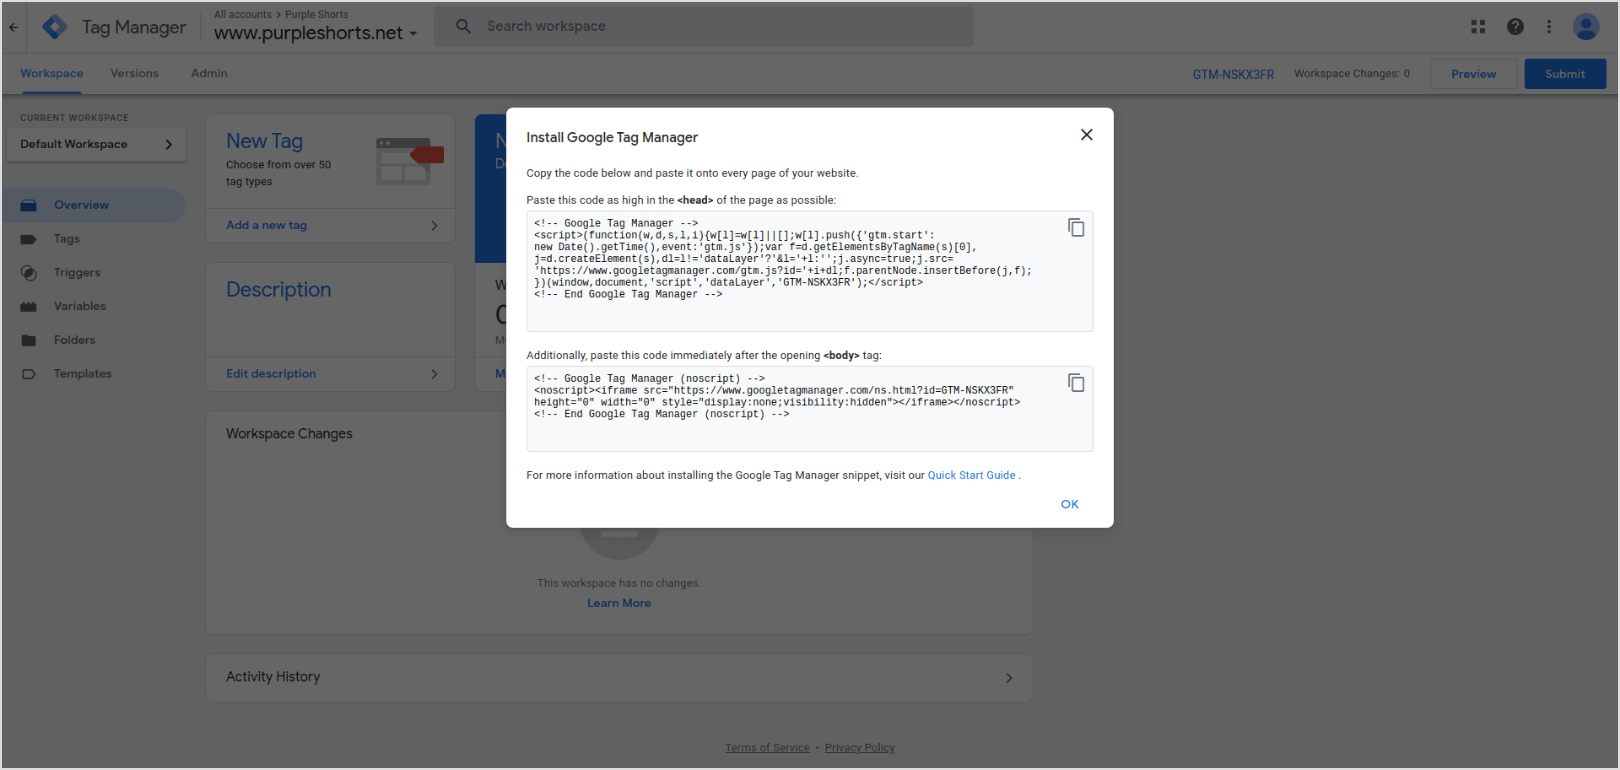Click the chevron beside Add a new tag
1620x770 pixels.
(434, 226)
